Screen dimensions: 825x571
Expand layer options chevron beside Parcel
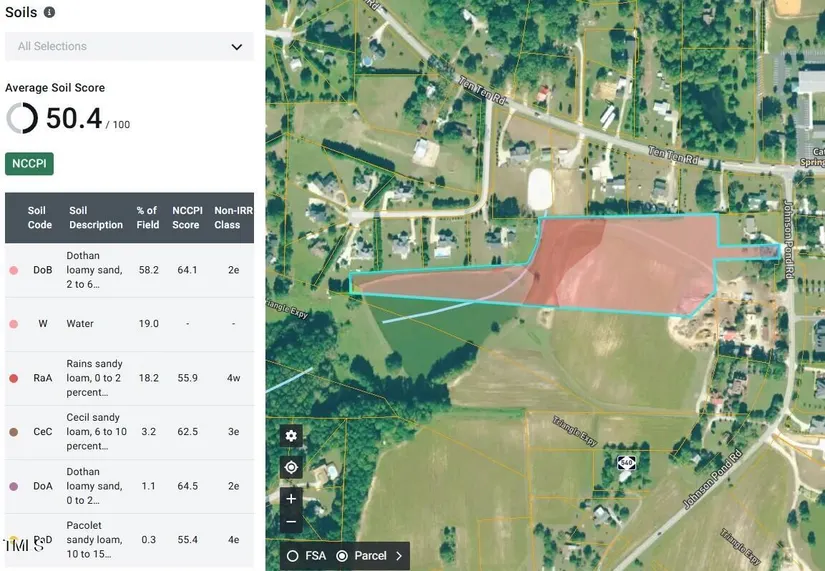pos(399,556)
